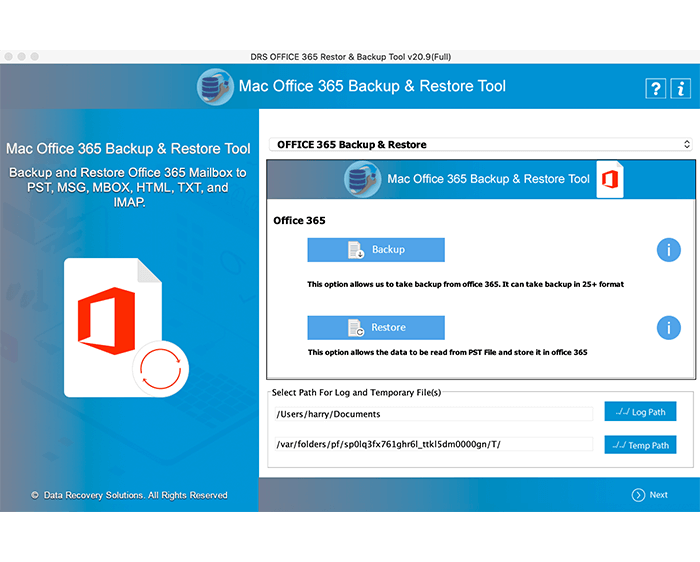Click the Office 365 section heading
This screenshot has height=562, width=700.
click(299, 221)
